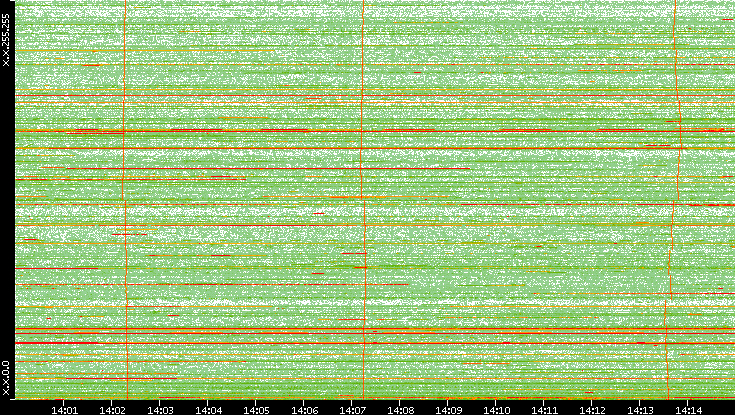Click the 14:03 time label
Image resolution: width=735 pixels, height=415 pixels.
point(160,410)
